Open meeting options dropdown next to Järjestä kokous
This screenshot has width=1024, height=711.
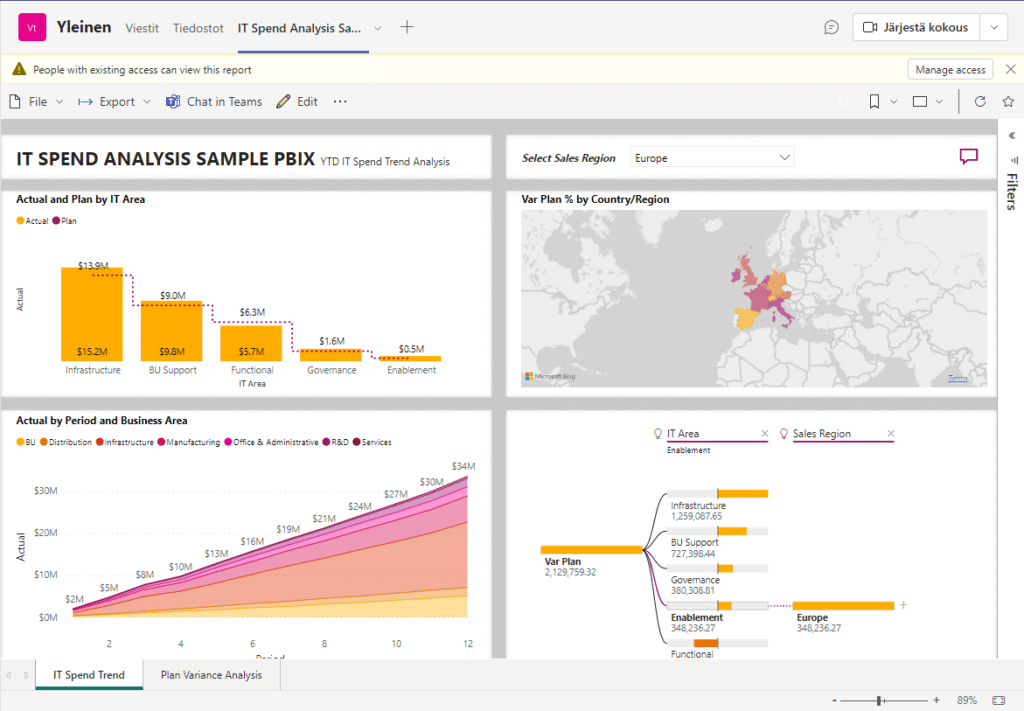(994, 27)
